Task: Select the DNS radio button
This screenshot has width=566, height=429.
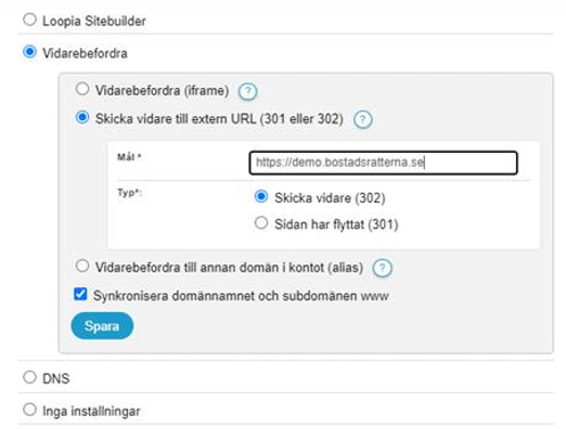Action: (30, 377)
